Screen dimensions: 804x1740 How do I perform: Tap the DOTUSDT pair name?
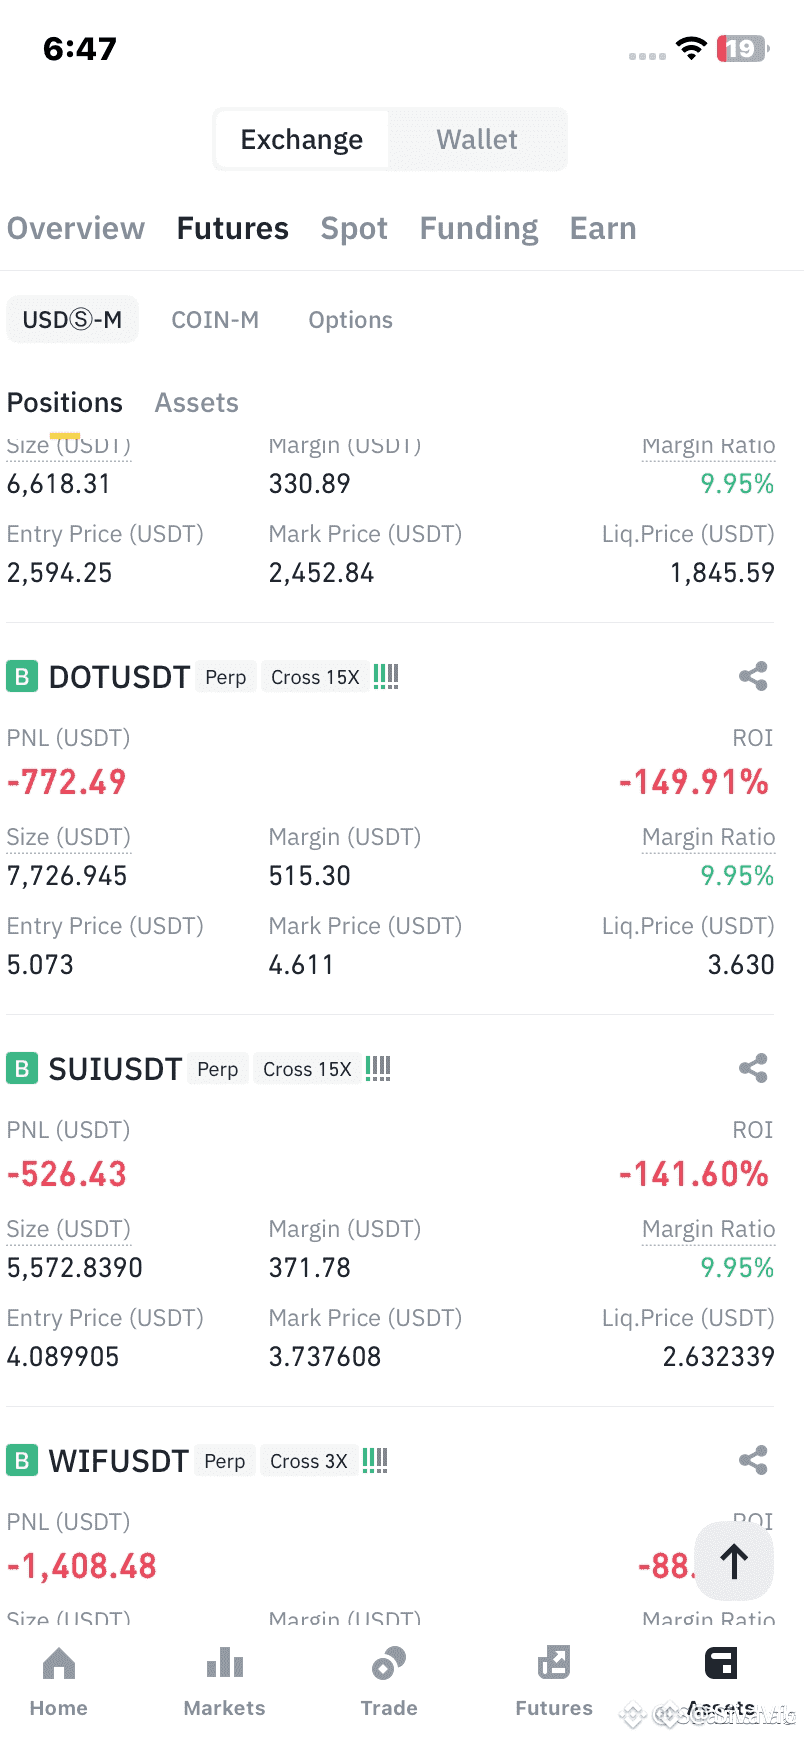[119, 677]
